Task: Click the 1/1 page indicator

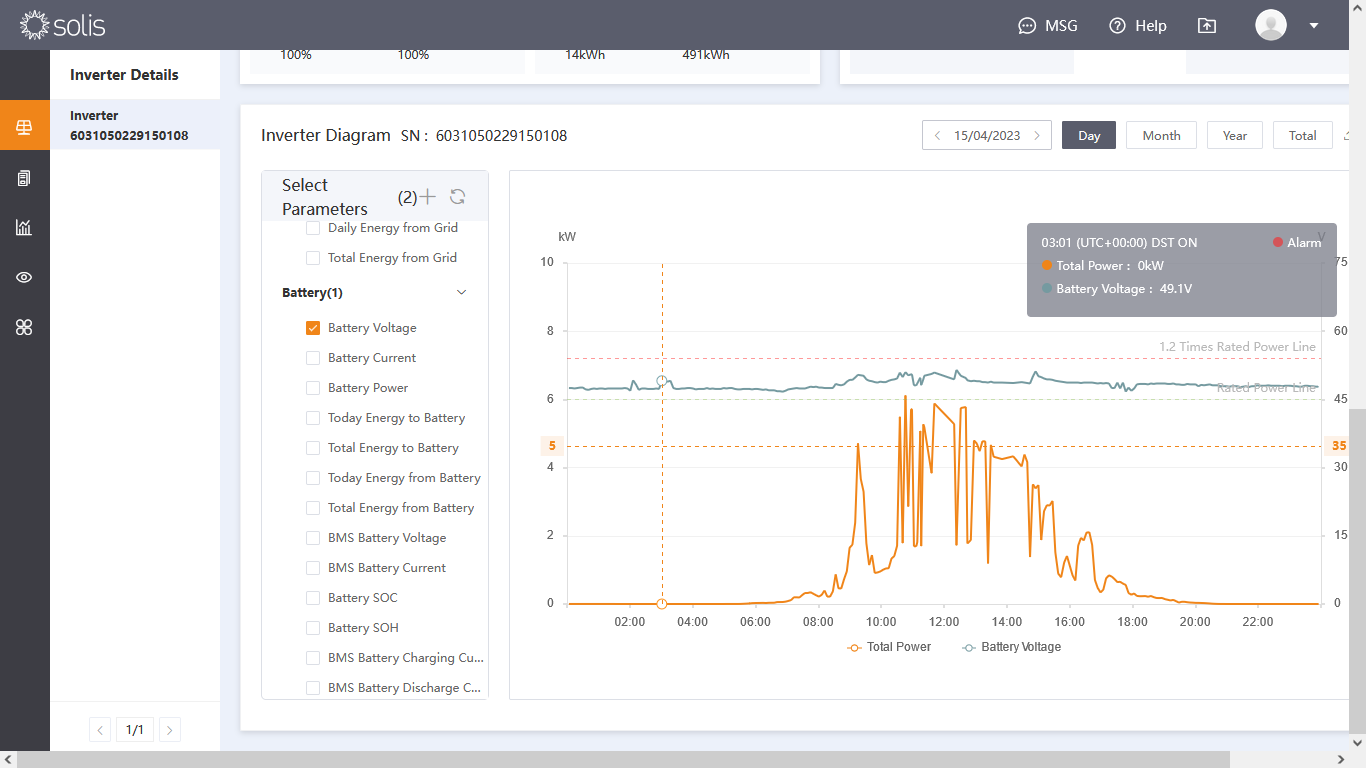Action: (x=135, y=730)
